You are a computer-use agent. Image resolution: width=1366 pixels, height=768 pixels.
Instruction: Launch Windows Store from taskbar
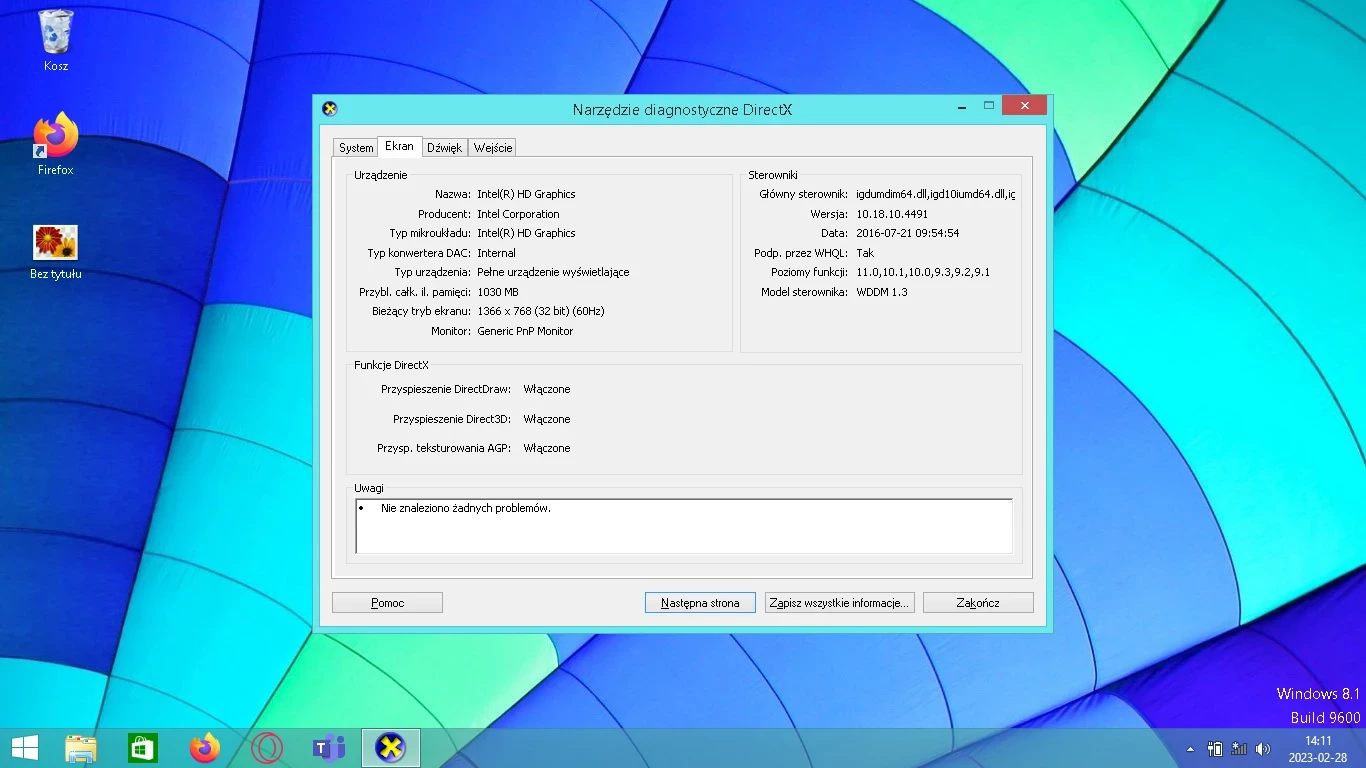coord(143,748)
